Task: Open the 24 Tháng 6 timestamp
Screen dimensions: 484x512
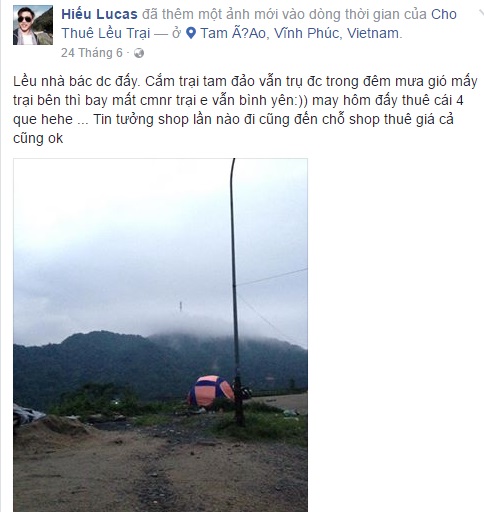Action: tap(92, 53)
